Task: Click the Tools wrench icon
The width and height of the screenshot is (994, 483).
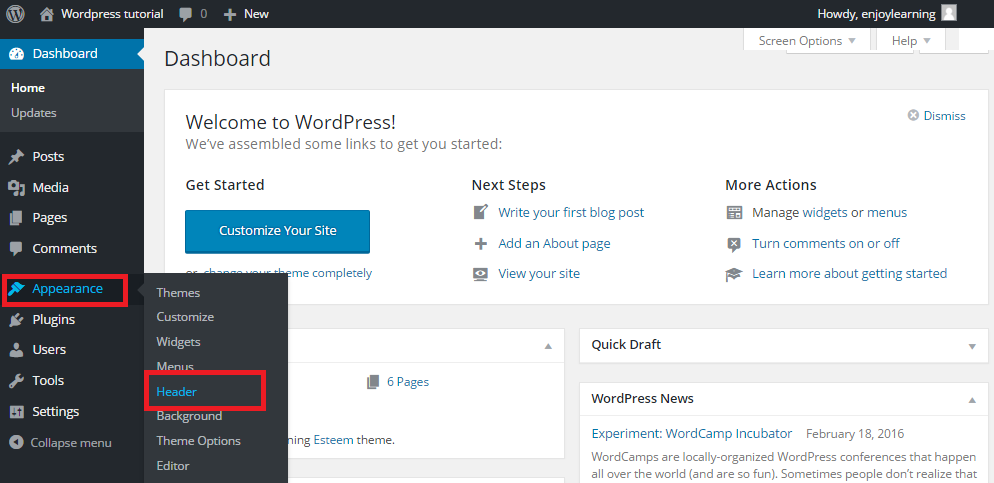Action: (16, 380)
